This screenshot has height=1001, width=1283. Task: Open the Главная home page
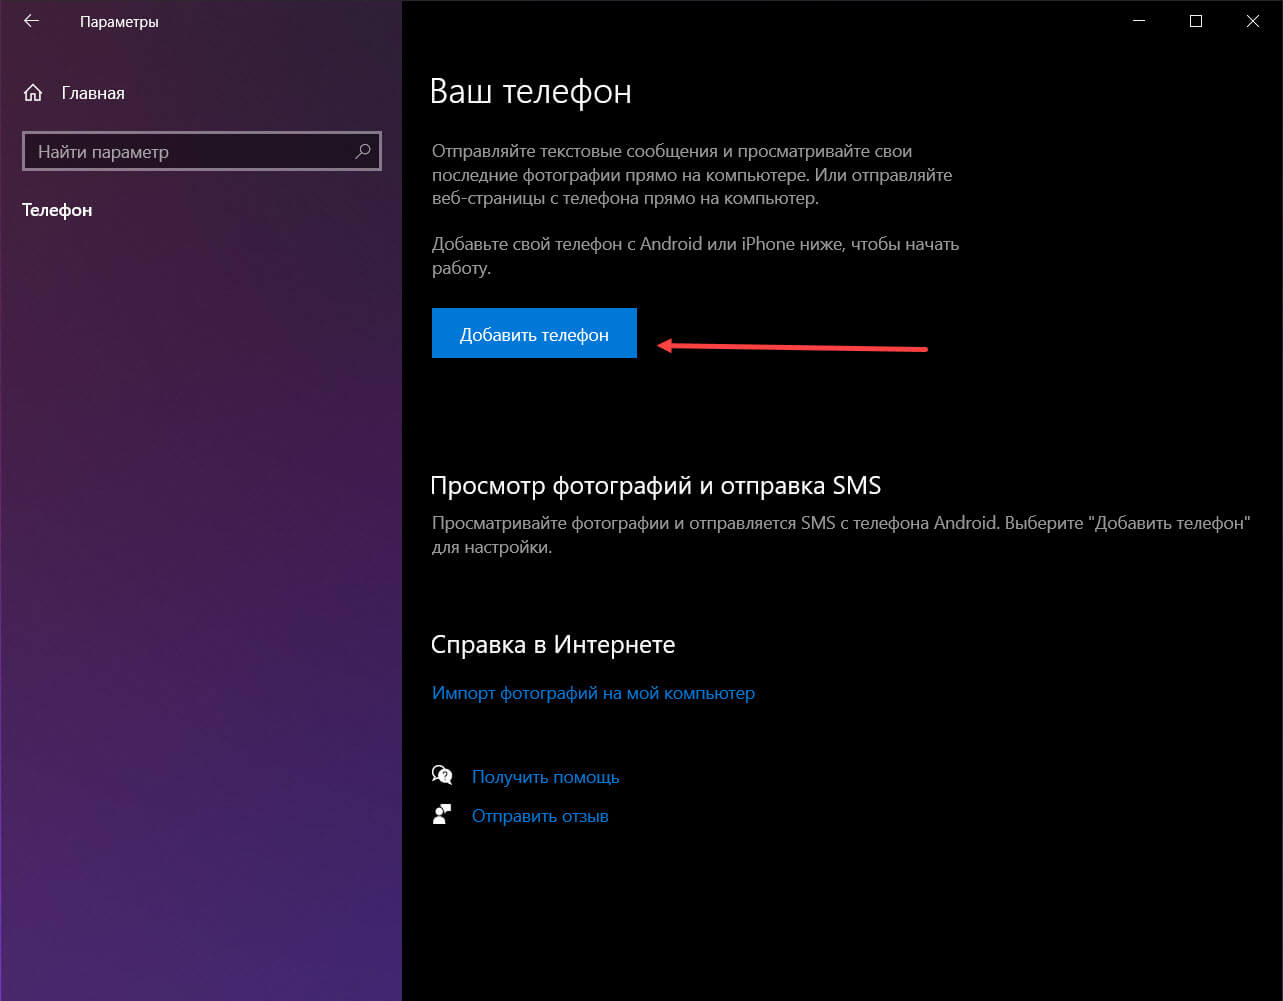pyautogui.click(x=74, y=93)
